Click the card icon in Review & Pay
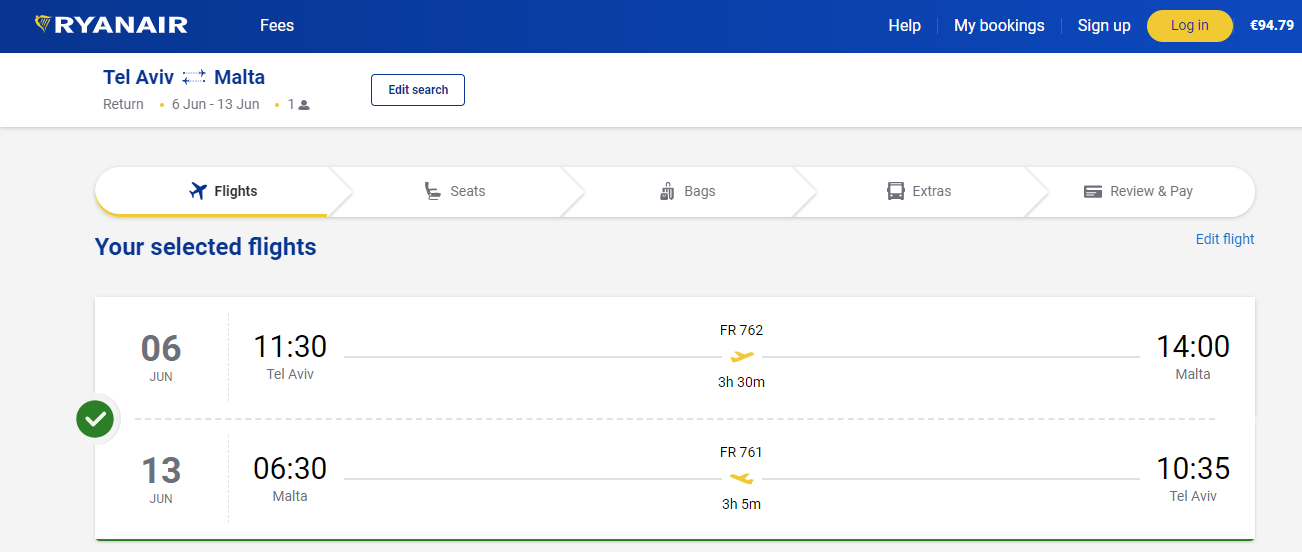The height and width of the screenshot is (552, 1302). click(1093, 191)
